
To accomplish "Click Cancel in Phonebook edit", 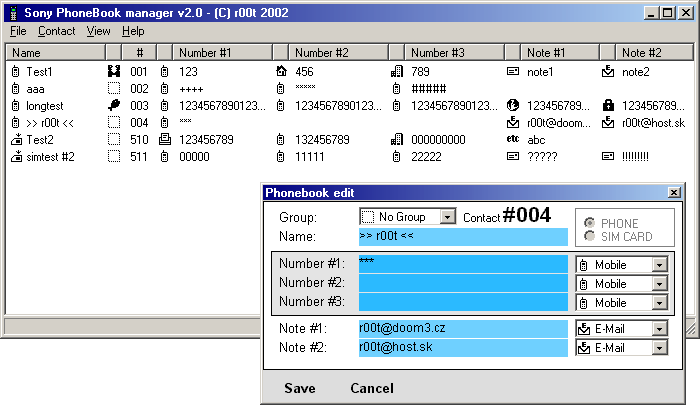I will (372, 388).
